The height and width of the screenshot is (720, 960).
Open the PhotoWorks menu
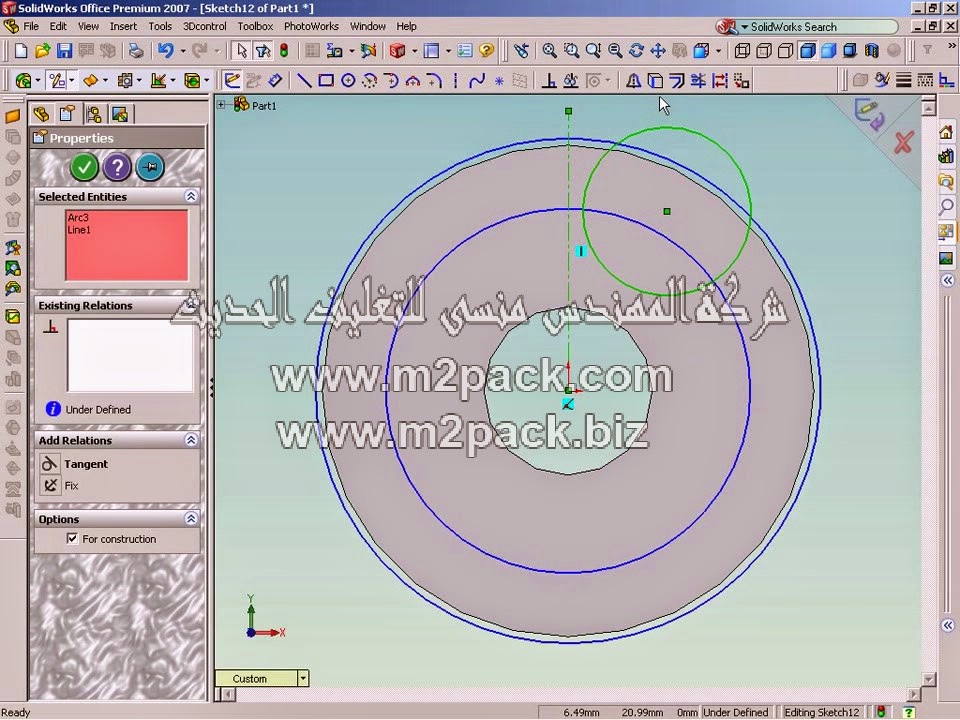pos(311,26)
